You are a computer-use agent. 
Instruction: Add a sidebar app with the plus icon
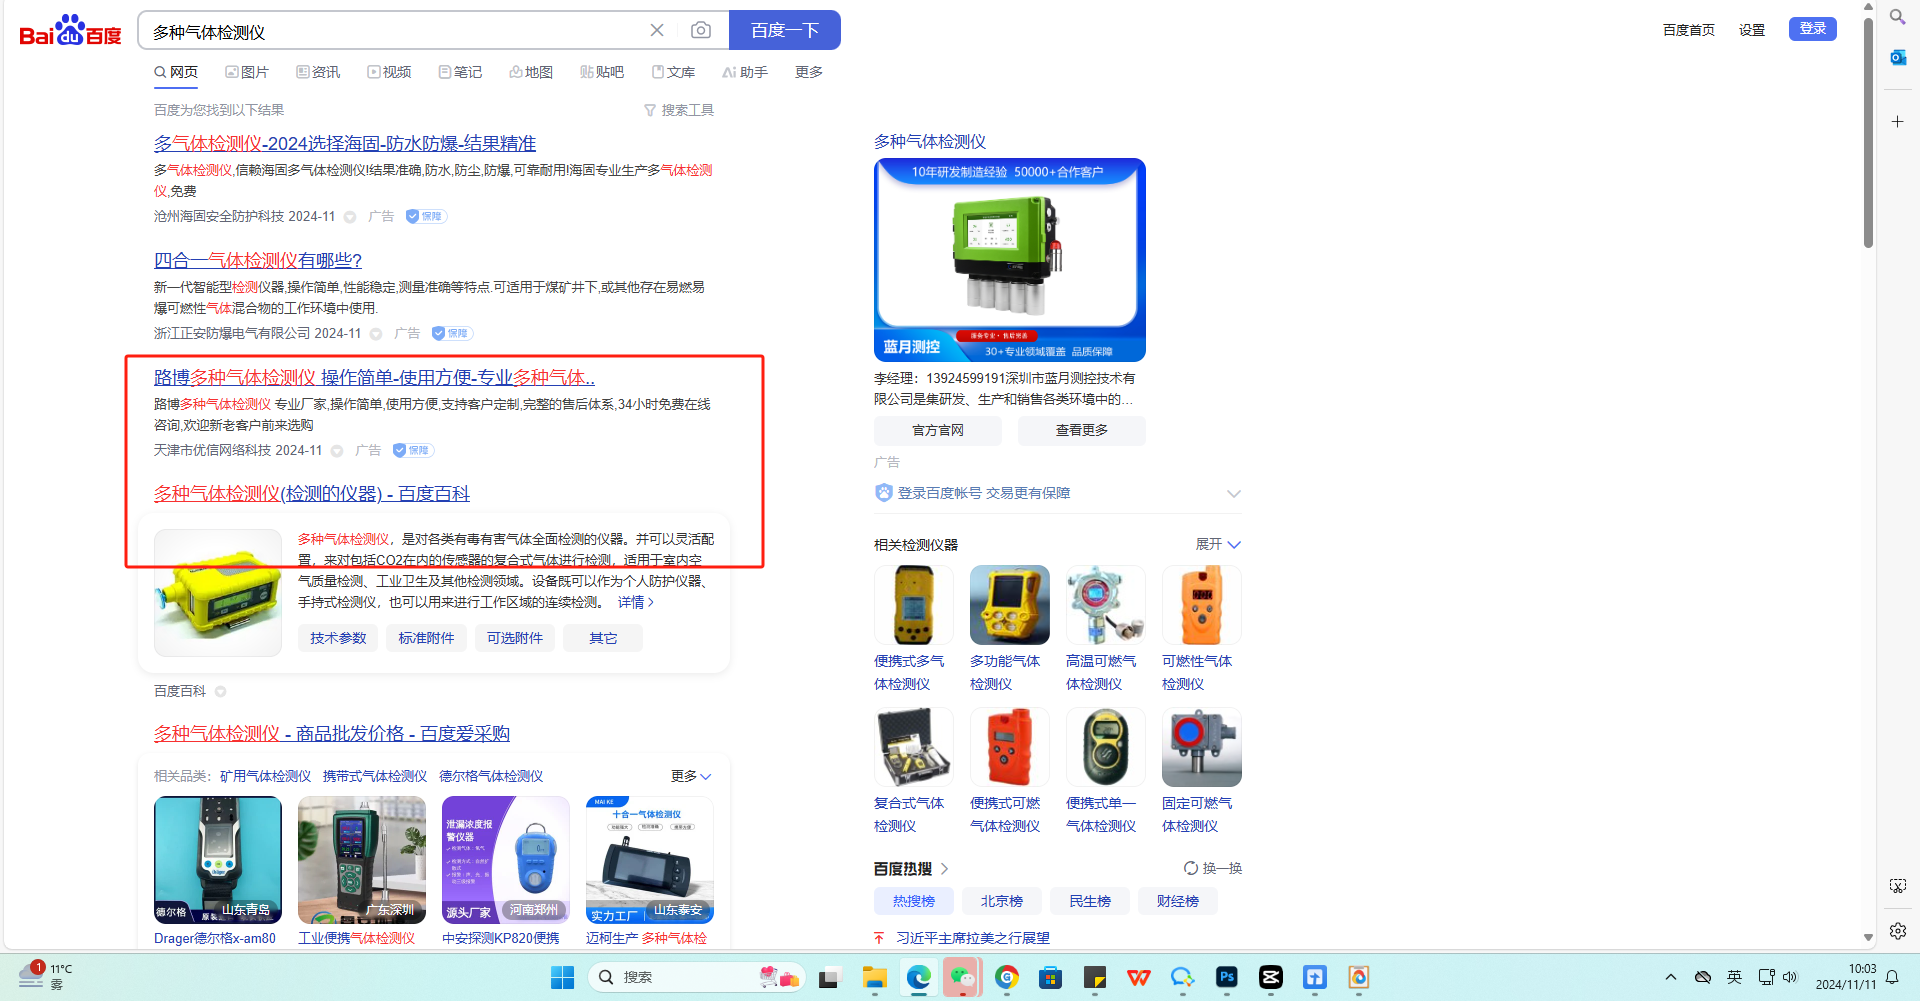(1897, 121)
